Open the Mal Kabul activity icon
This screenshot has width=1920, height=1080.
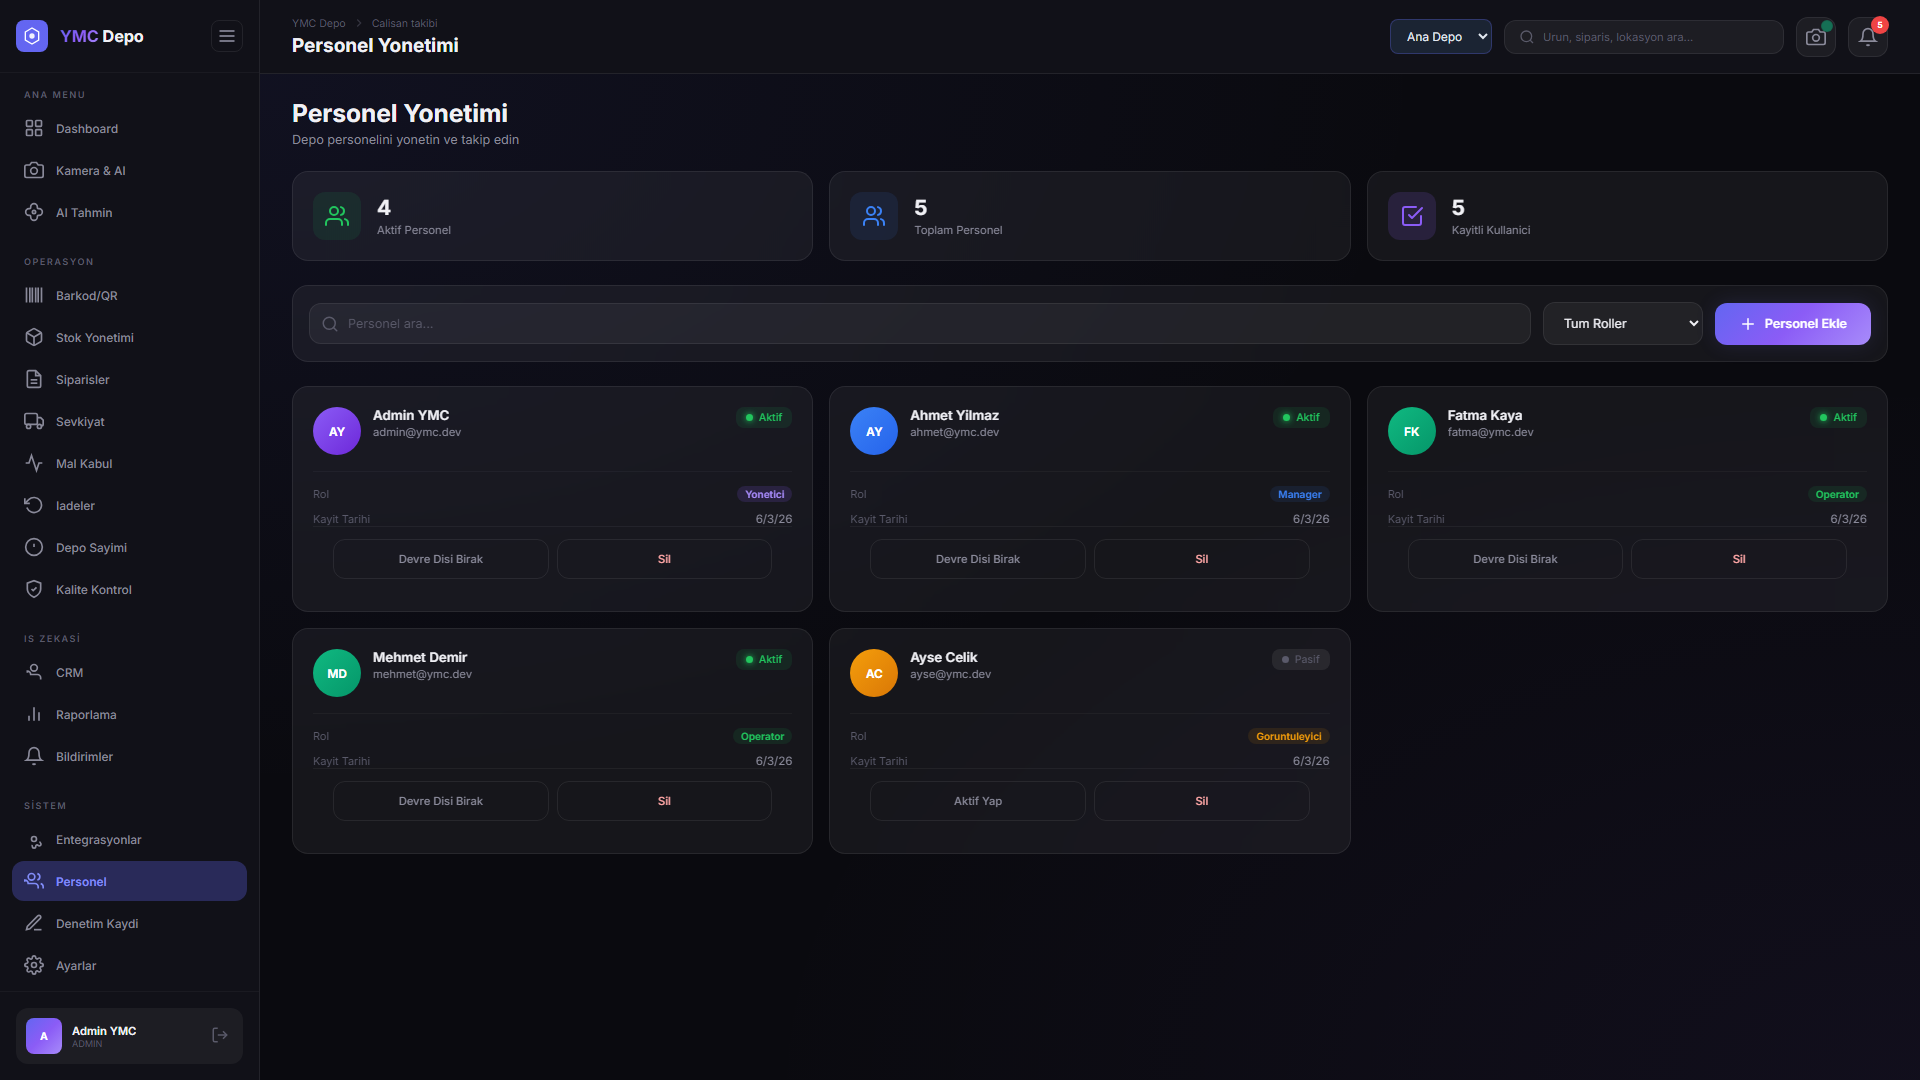(x=34, y=464)
